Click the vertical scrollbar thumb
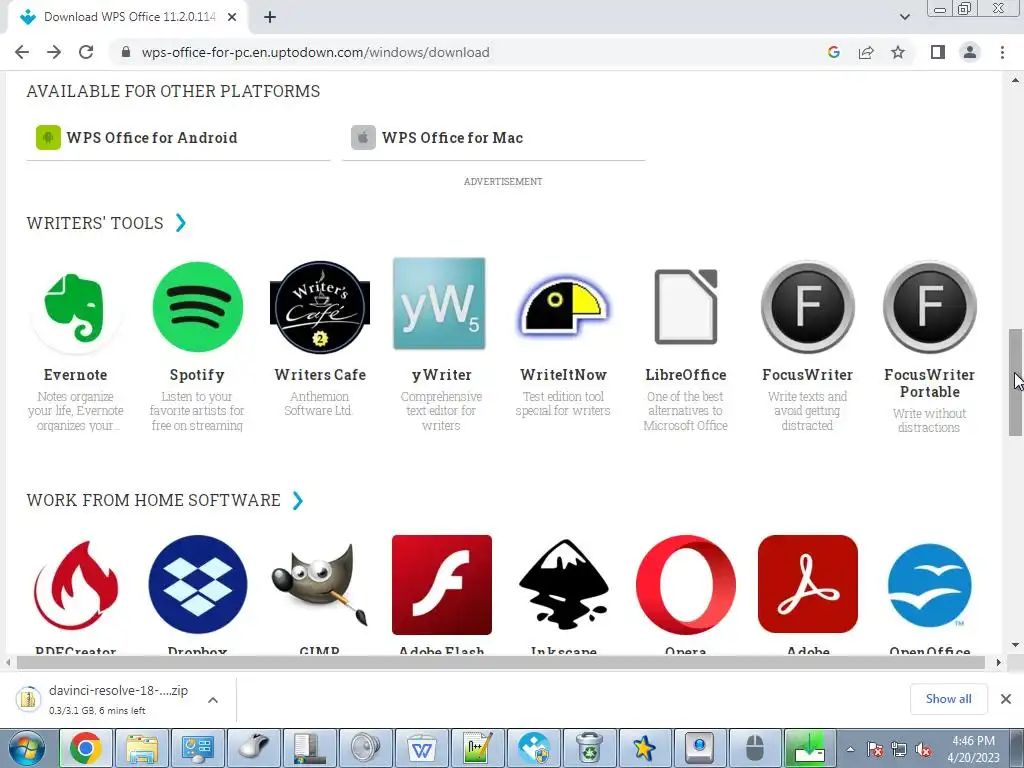The height and width of the screenshot is (768, 1024). click(x=1014, y=382)
